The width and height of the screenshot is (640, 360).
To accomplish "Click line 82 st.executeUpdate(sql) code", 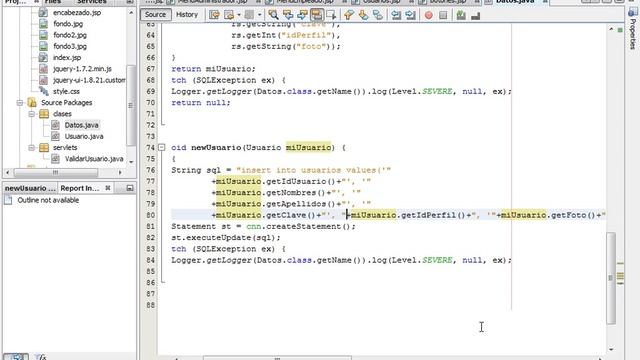I will click(x=226, y=238).
